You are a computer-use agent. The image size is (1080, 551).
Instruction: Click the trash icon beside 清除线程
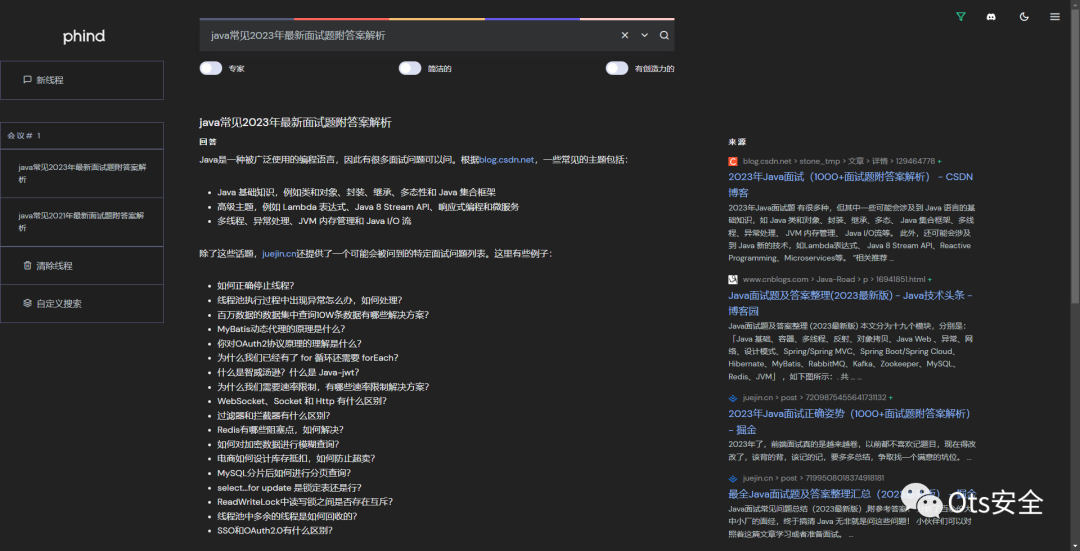click(28, 266)
